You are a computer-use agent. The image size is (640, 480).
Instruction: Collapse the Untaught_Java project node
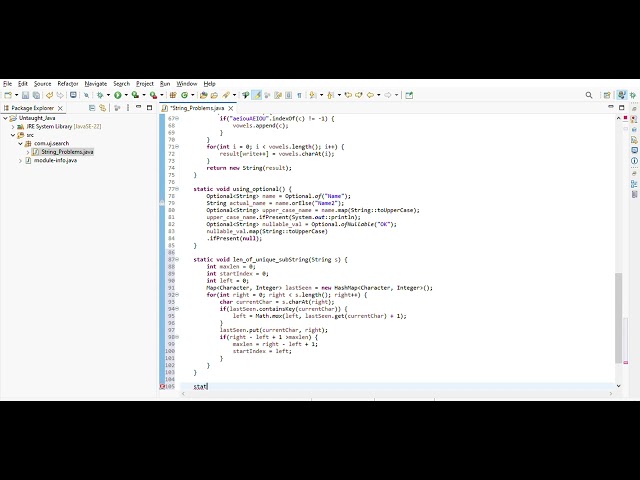(5, 118)
